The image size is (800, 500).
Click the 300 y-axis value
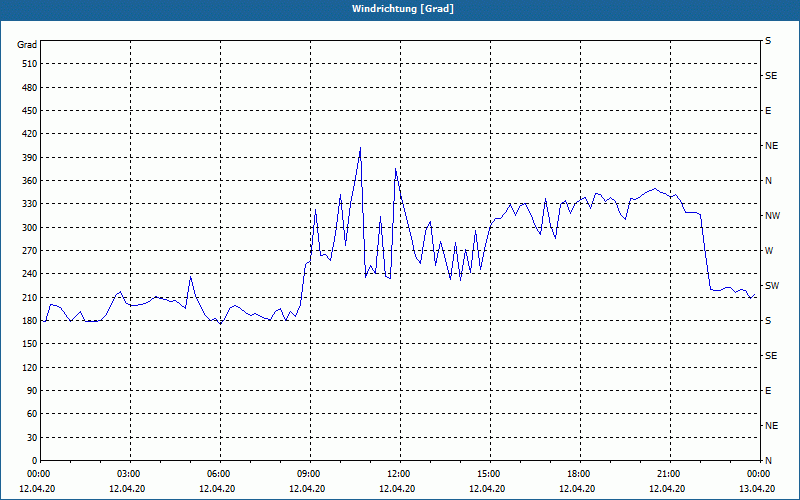point(30,228)
